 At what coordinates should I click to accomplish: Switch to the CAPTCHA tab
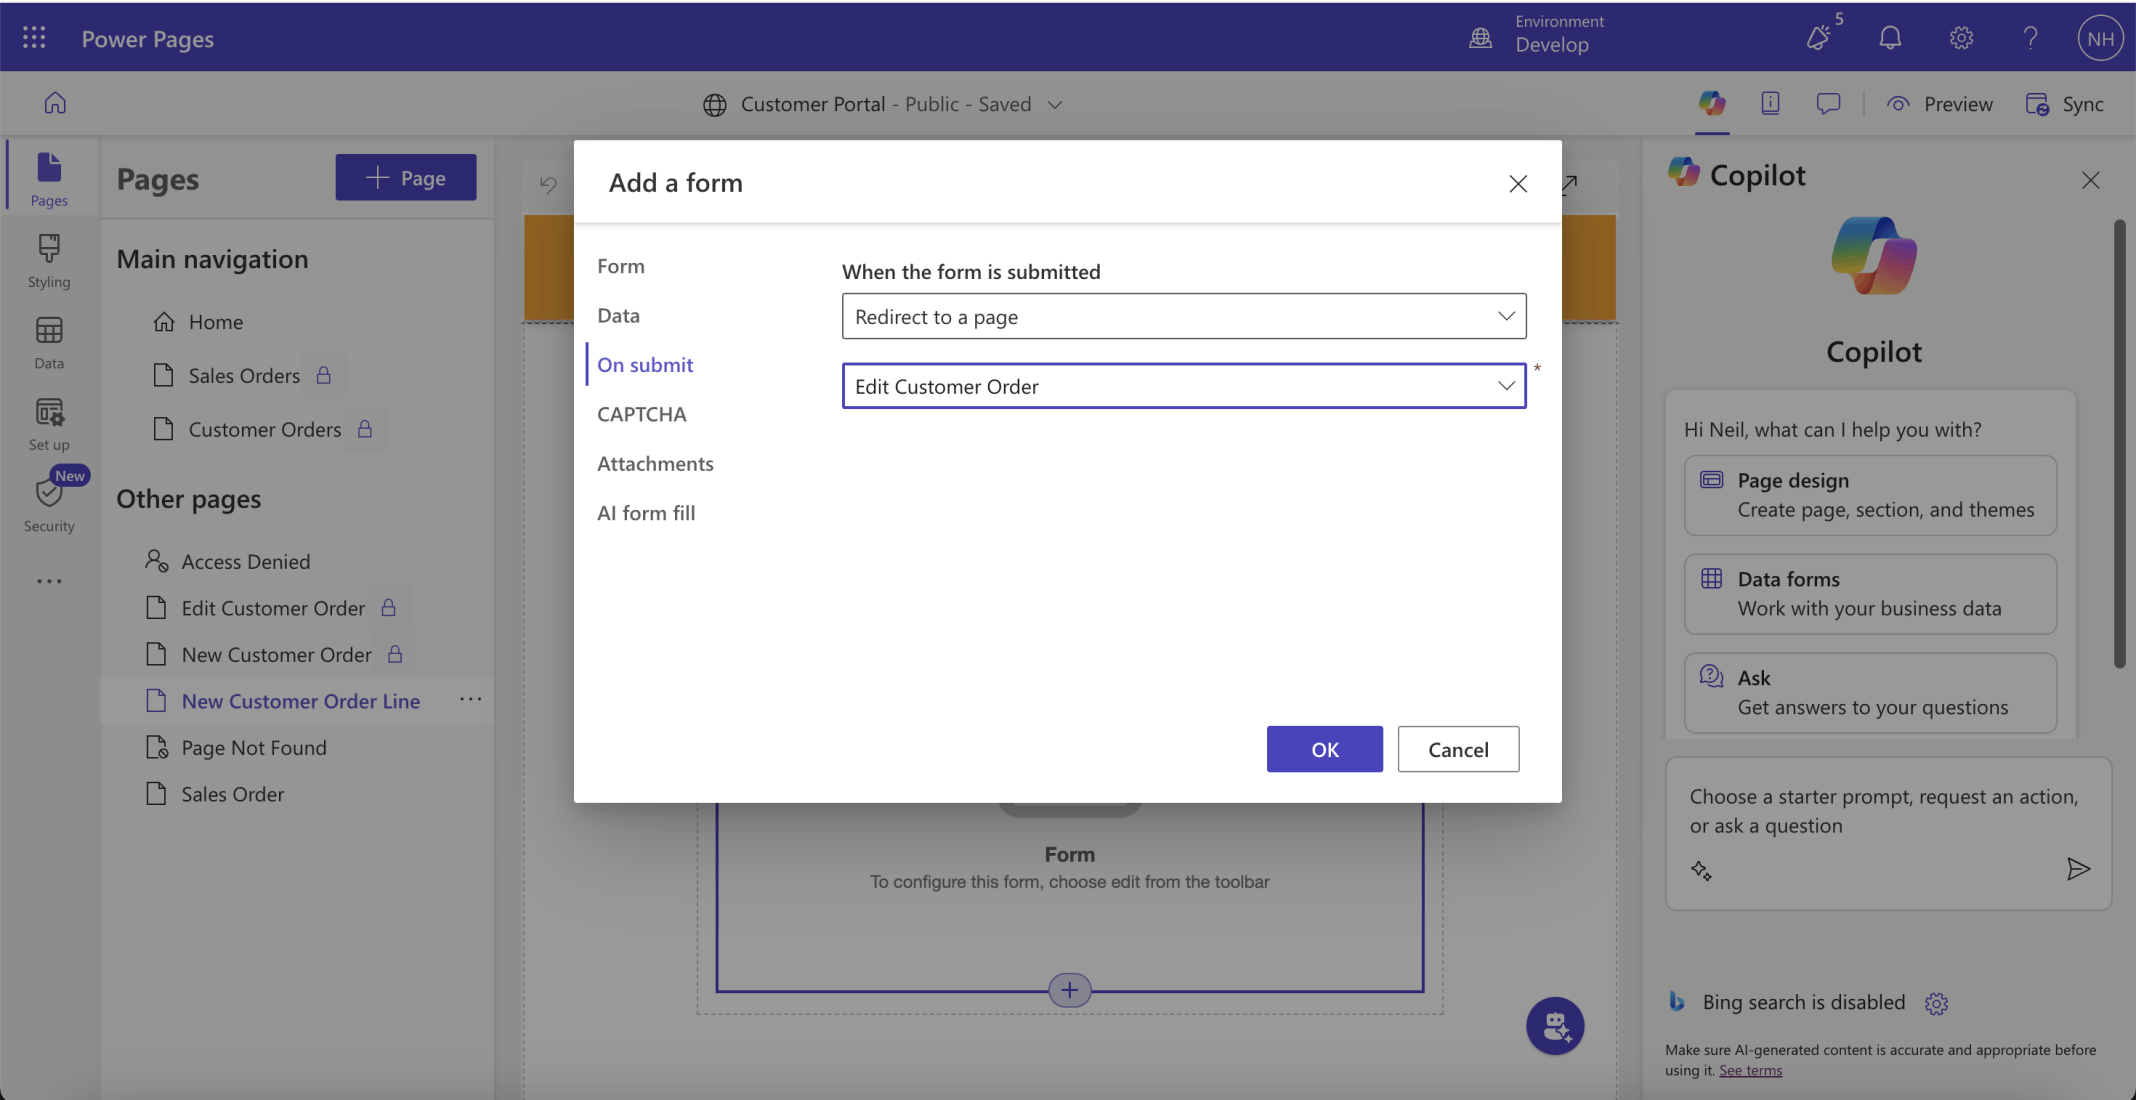click(x=641, y=414)
